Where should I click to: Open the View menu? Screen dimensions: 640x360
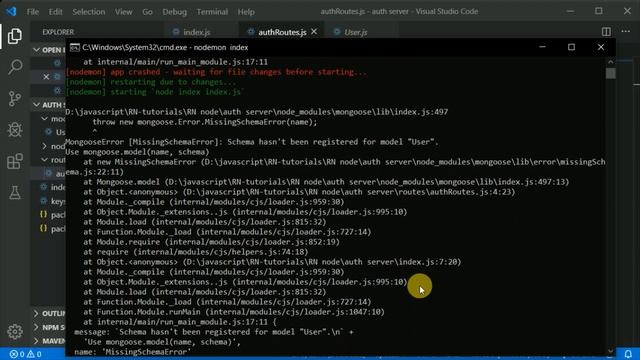(x=123, y=12)
